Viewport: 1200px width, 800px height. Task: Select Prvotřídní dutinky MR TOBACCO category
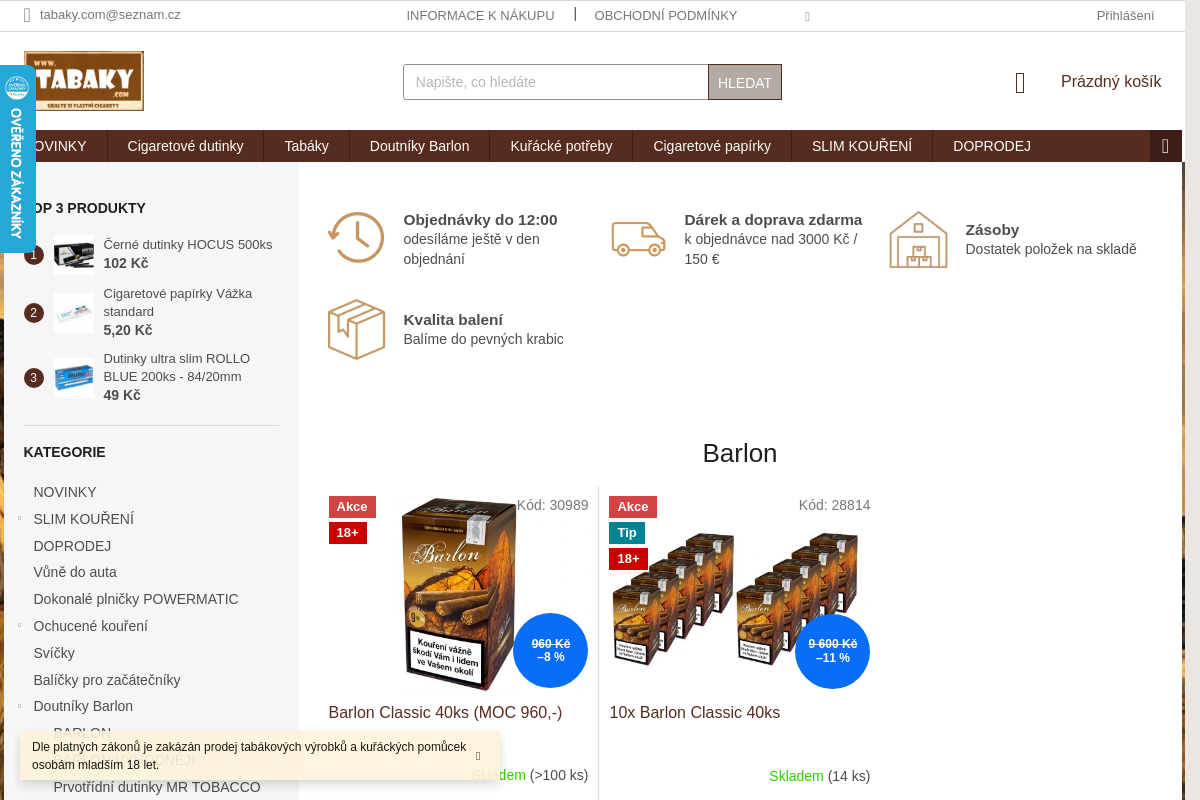pyautogui.click(x=157, y=787)
